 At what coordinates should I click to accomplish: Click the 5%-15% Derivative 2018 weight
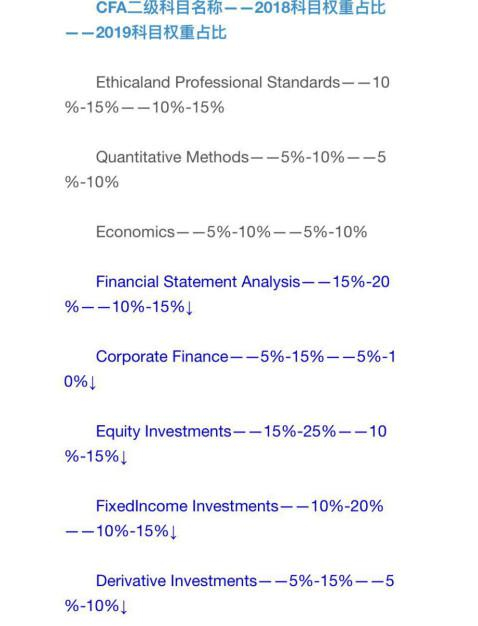tap(321, 581)
